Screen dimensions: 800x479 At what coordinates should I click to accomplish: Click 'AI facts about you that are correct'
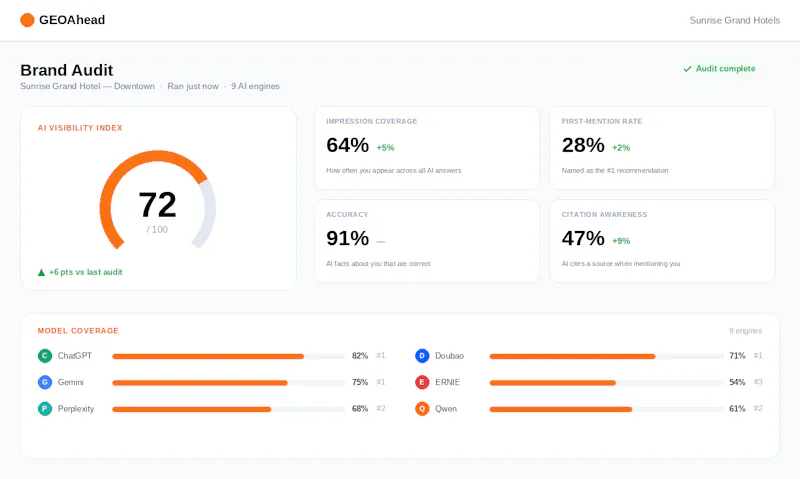coord(378,264)
